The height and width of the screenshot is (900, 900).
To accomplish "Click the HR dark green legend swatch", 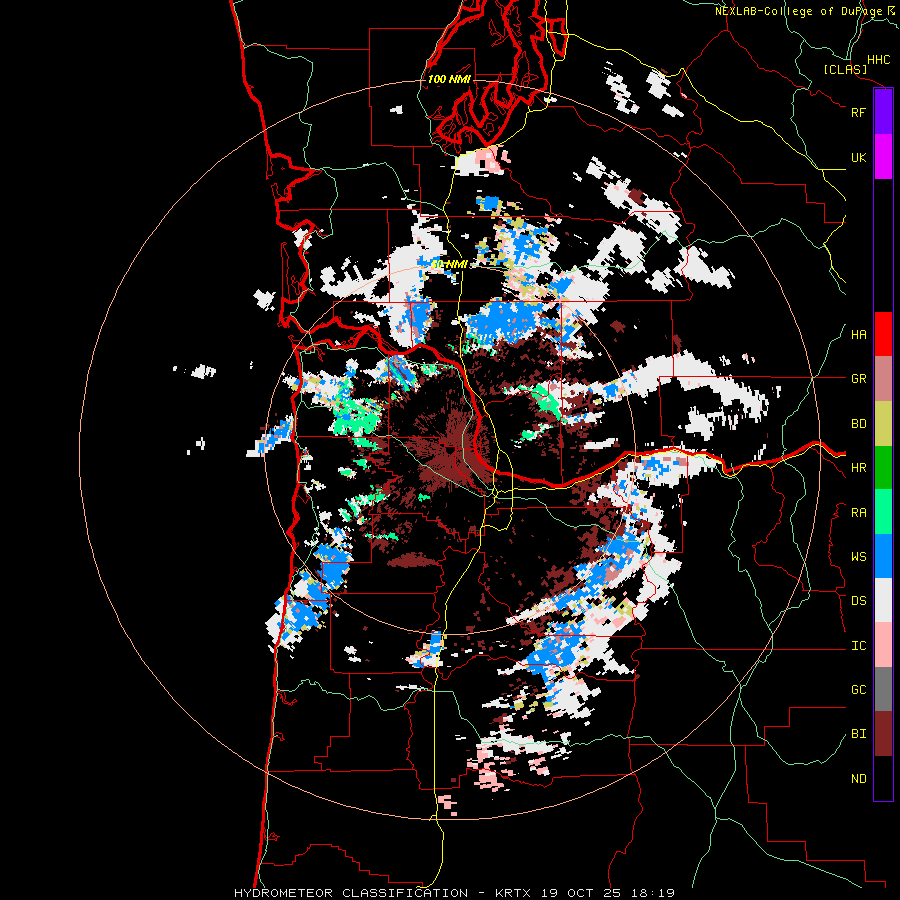I will 883,467.
